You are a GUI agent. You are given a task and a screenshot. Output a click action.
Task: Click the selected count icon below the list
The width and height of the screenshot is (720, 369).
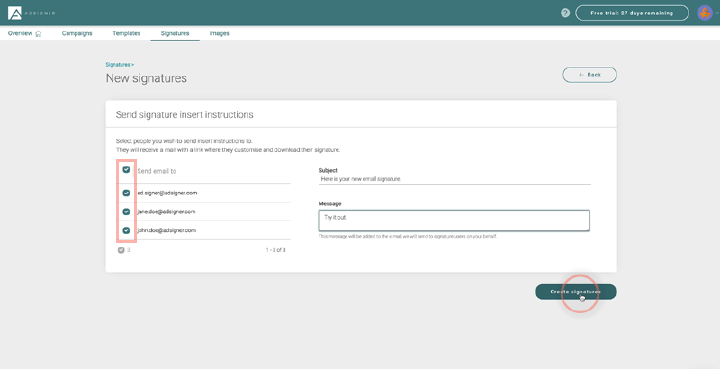point(121,250)
